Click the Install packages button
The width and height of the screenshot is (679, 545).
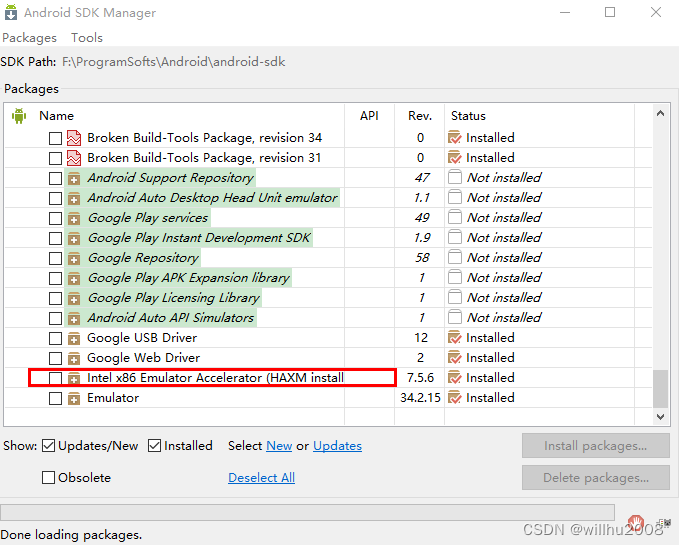tap(595, 445)
